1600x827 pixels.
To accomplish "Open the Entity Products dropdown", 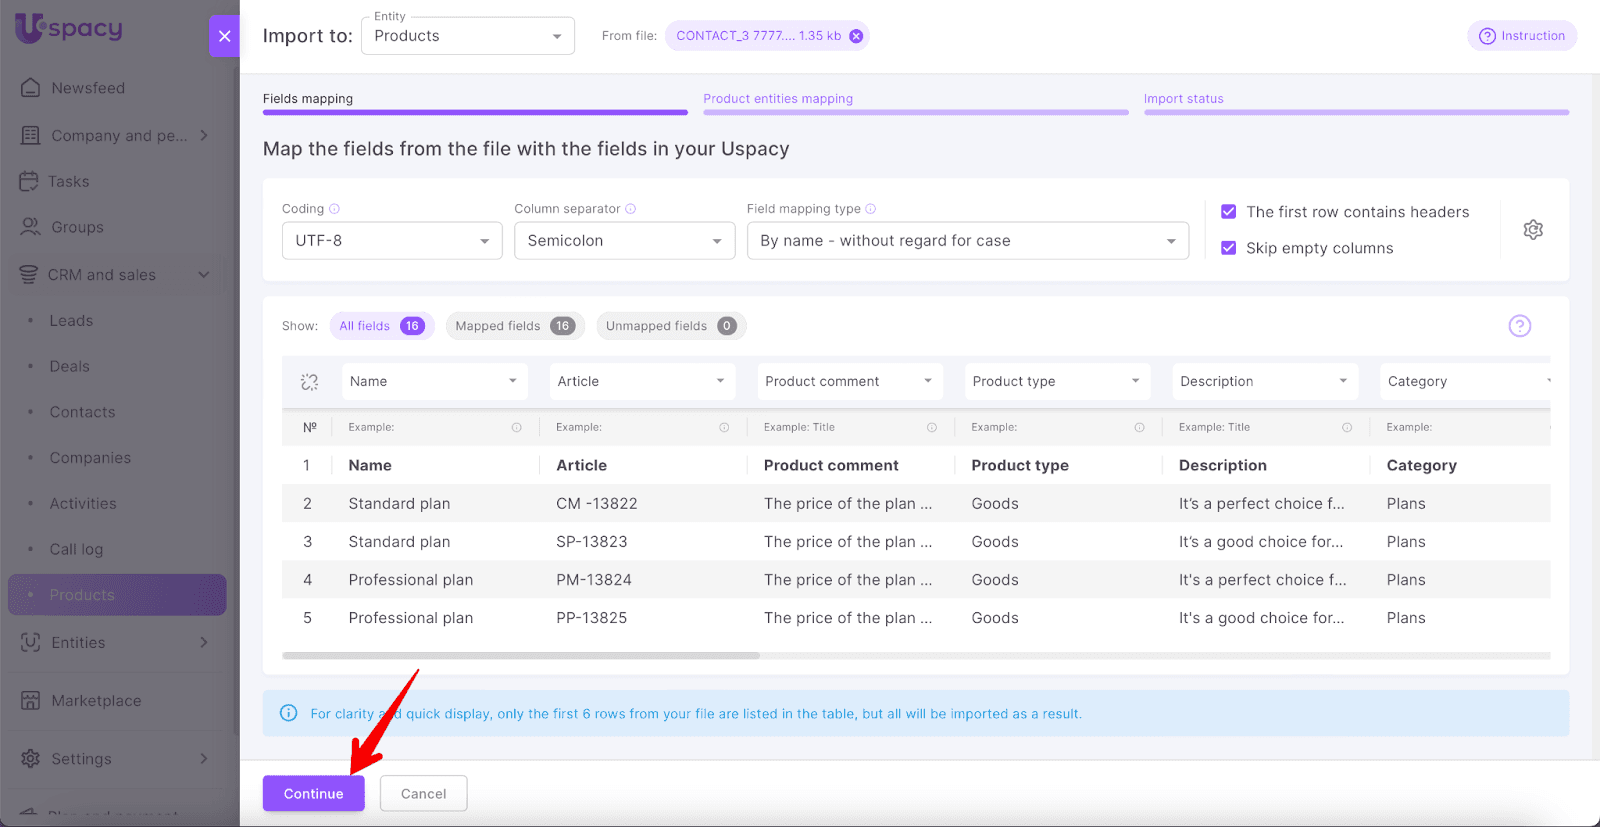I will point(467,36).
